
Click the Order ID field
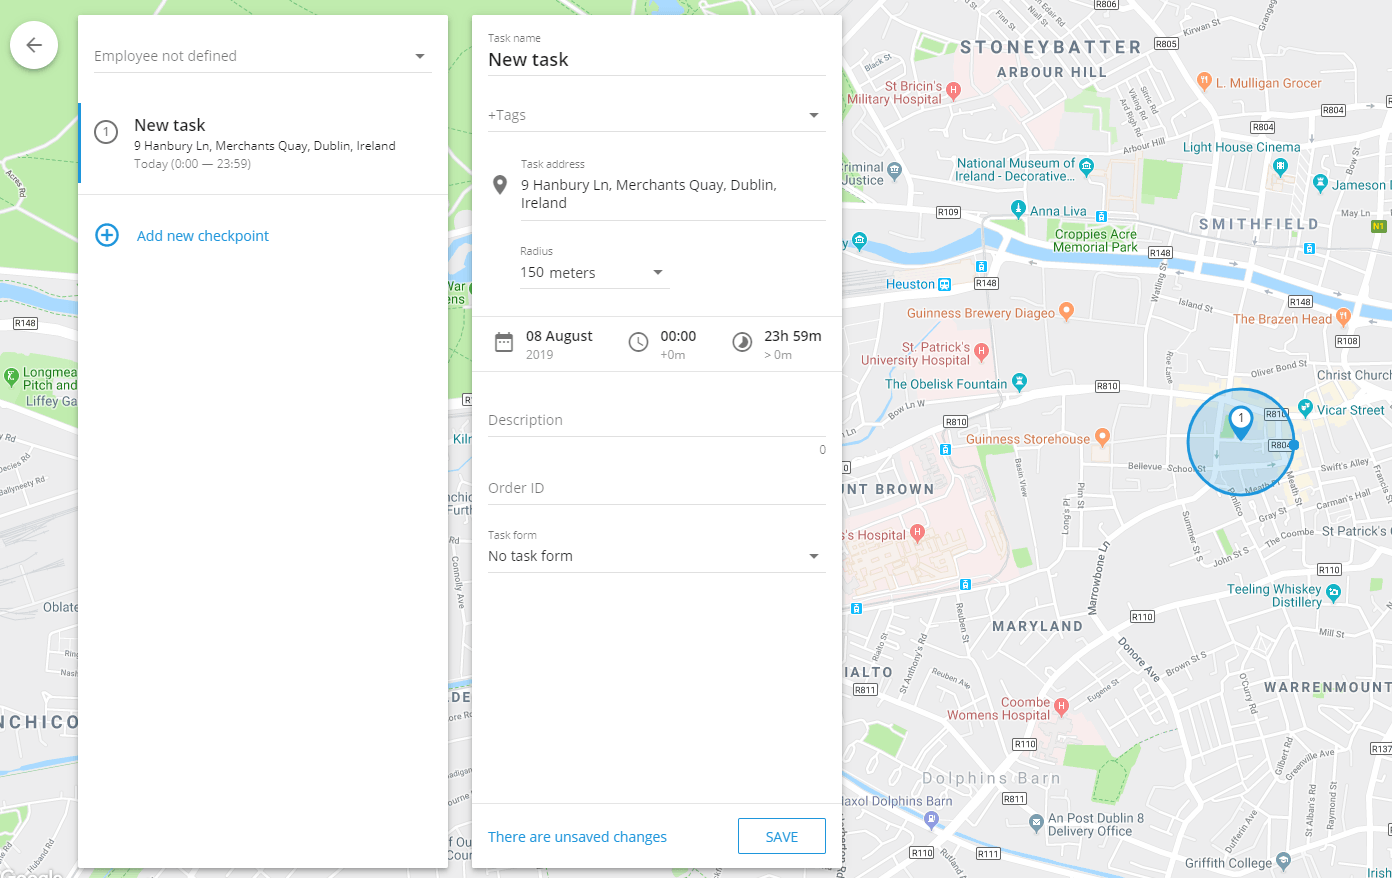click(656, 488)
